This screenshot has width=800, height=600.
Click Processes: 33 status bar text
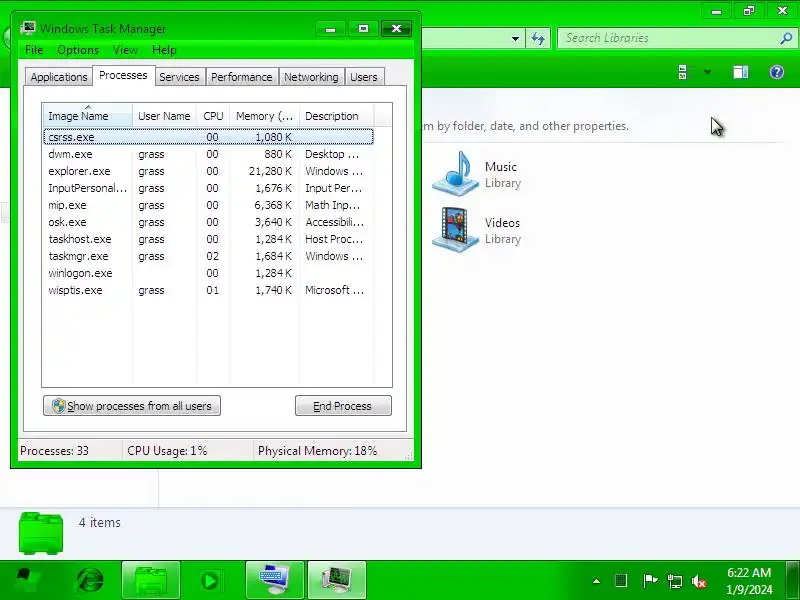pos(54,451)
